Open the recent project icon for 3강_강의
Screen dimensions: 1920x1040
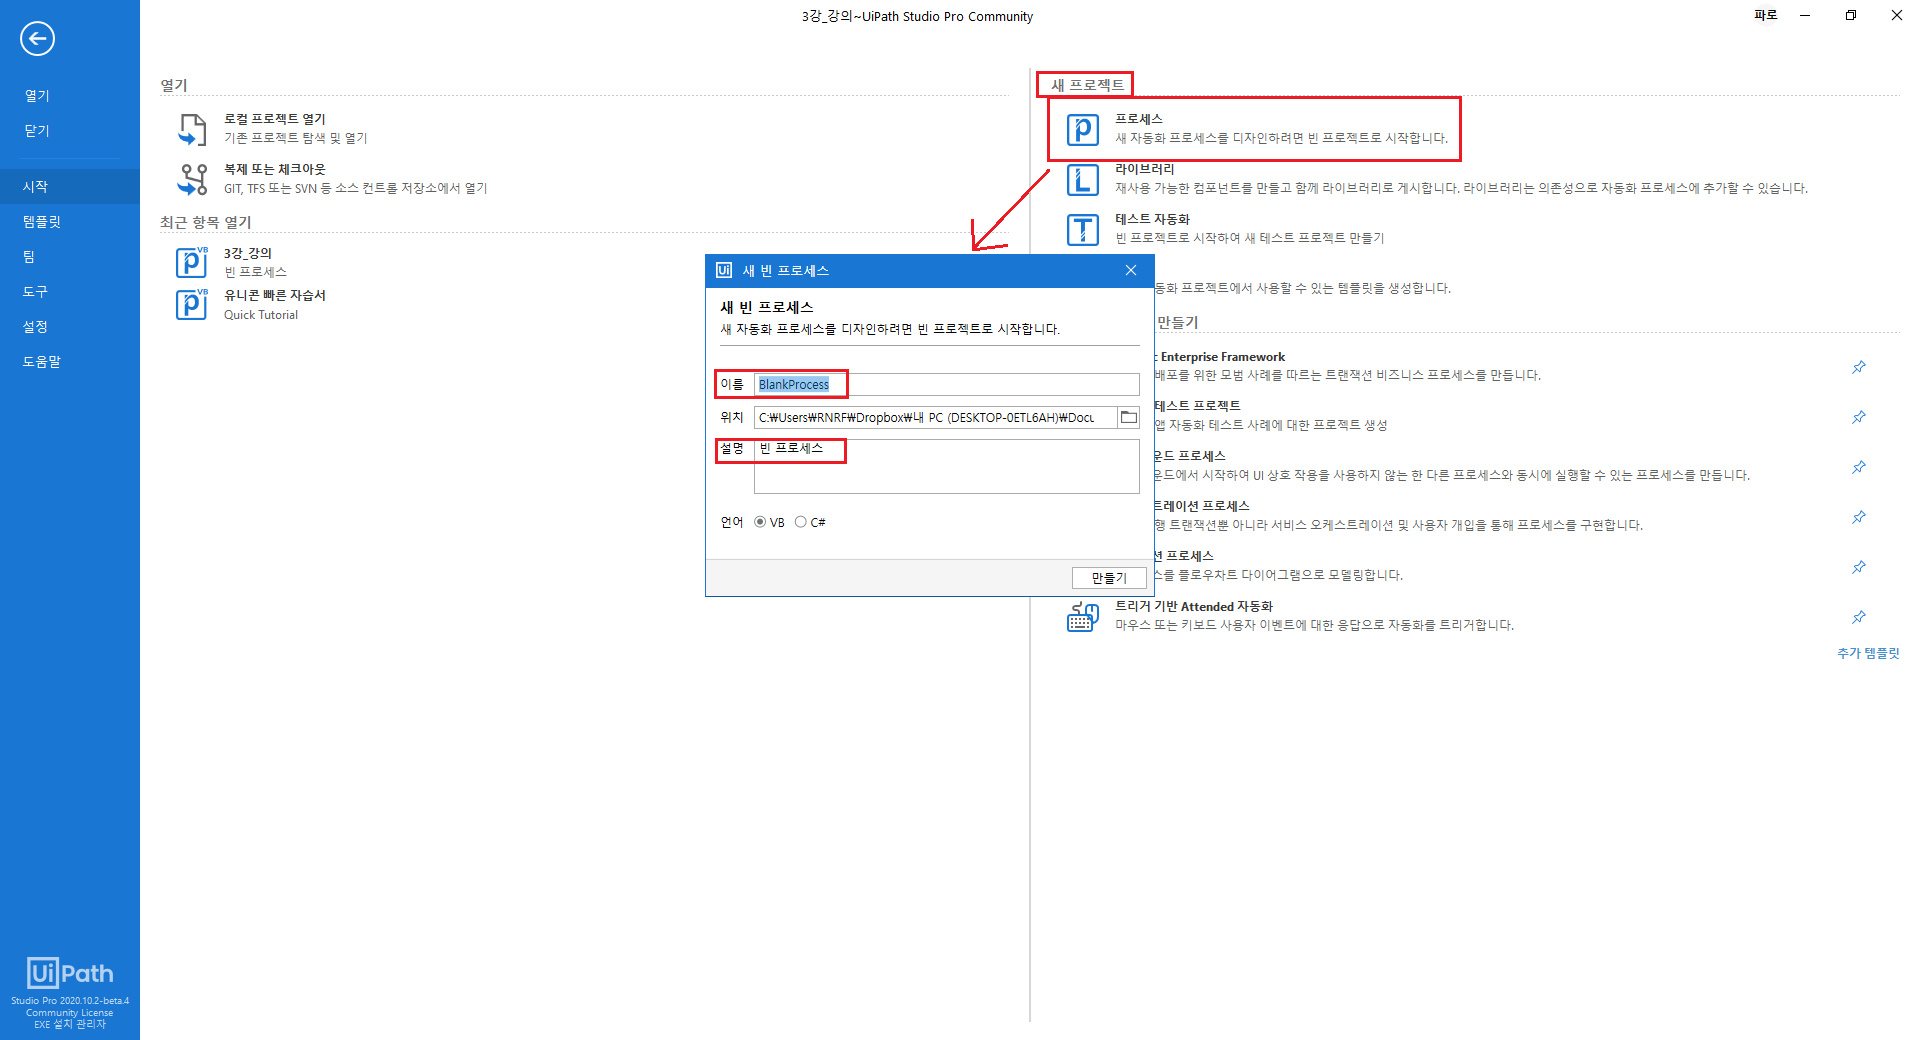tap(192, 262)
